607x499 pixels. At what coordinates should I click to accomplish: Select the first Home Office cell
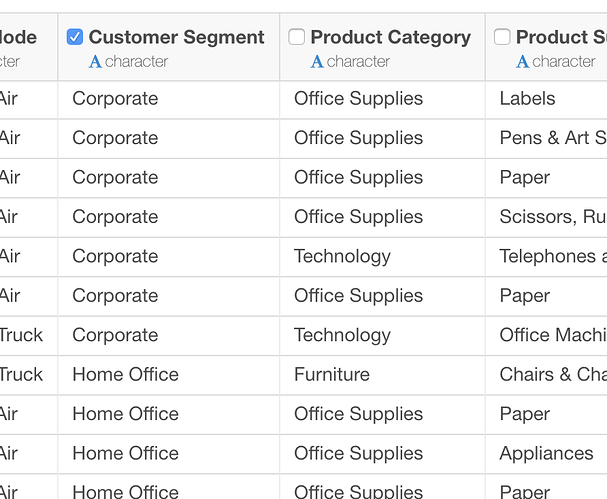[x=169, y=375]
